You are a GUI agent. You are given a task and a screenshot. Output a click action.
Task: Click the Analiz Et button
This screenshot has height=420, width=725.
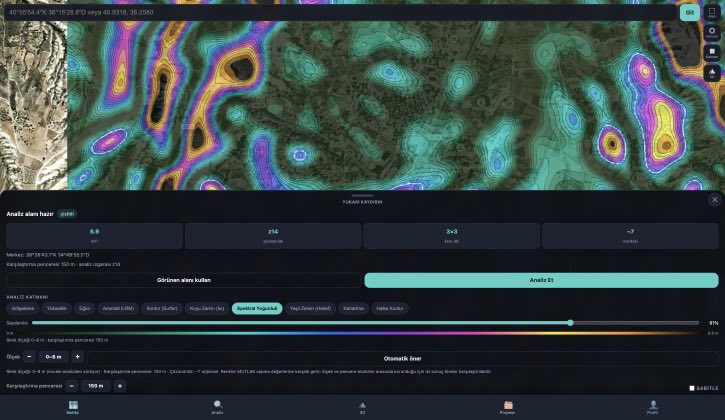[541, 280]
